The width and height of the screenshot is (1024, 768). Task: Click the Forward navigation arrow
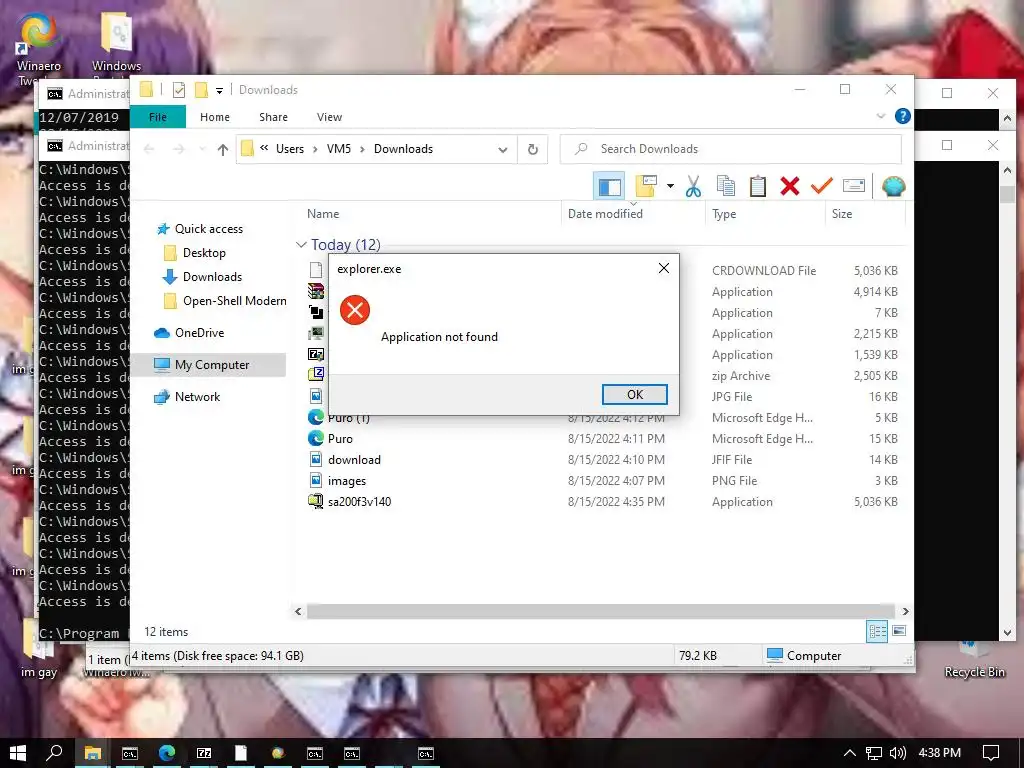(179, 150)
